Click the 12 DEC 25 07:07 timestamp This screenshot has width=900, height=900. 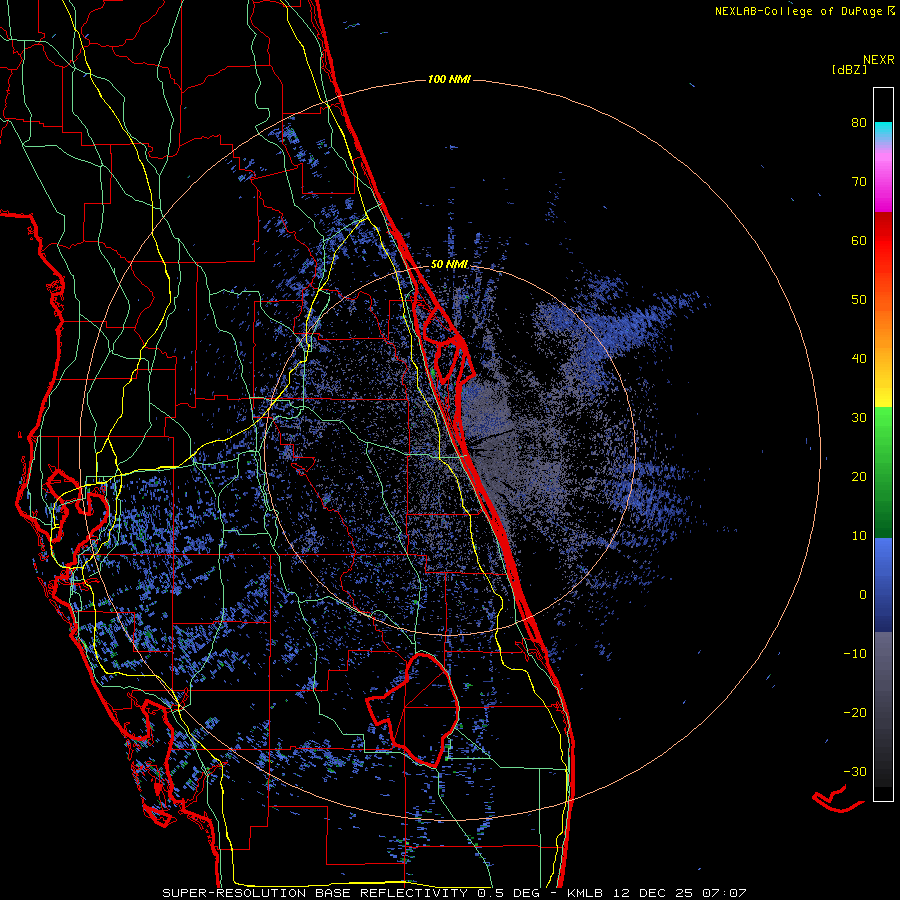[x=678, y=893]
